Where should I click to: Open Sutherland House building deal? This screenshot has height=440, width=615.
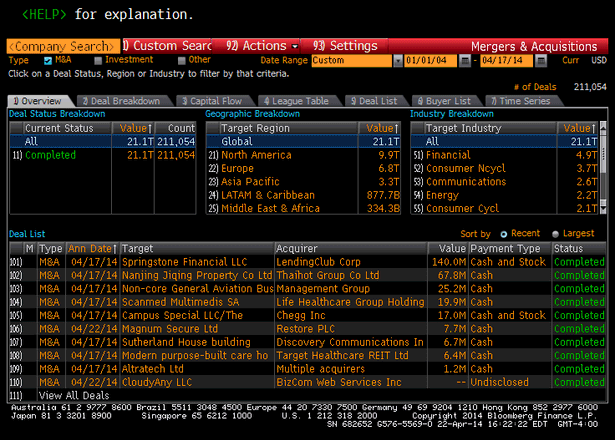[x=186, y=342]
